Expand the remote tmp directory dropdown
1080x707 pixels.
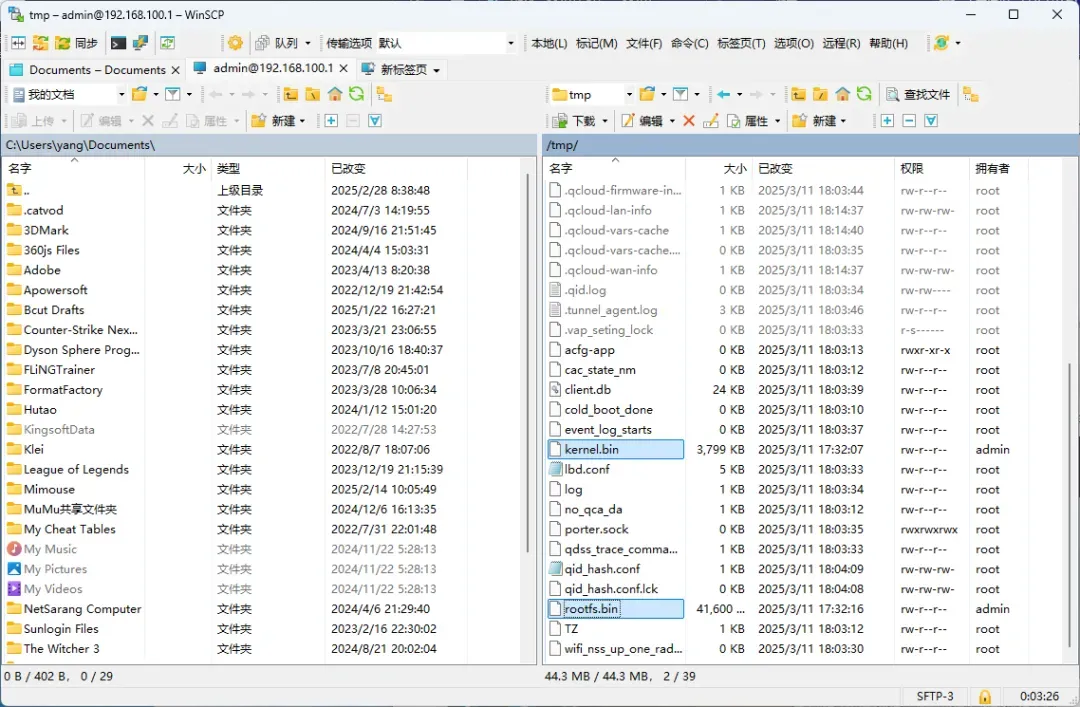[x=628, y=94]
